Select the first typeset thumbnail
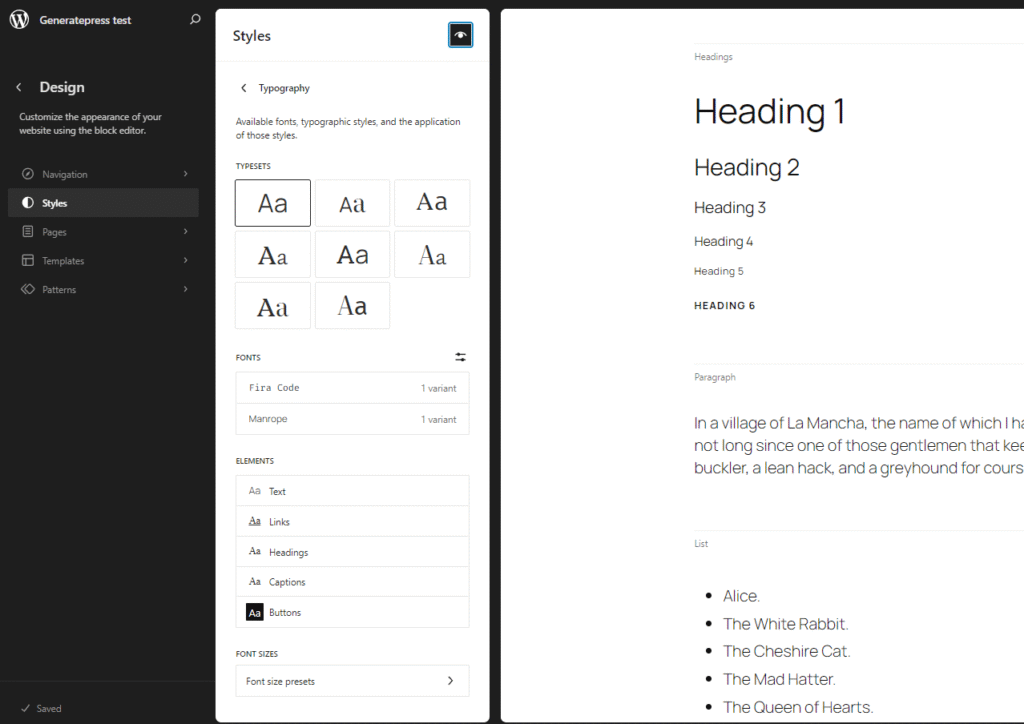Viewport: 1024px width, 724px height. [x=273, y=203]
